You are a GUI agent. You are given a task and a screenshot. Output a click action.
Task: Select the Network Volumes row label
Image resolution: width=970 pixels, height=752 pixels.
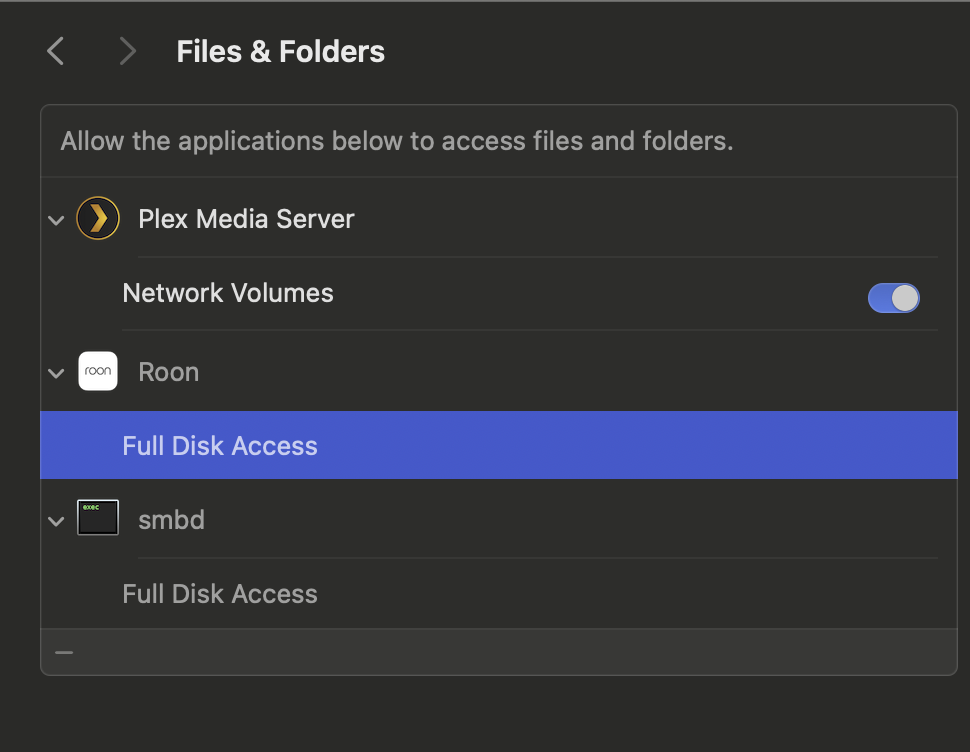tap(228, 293)
